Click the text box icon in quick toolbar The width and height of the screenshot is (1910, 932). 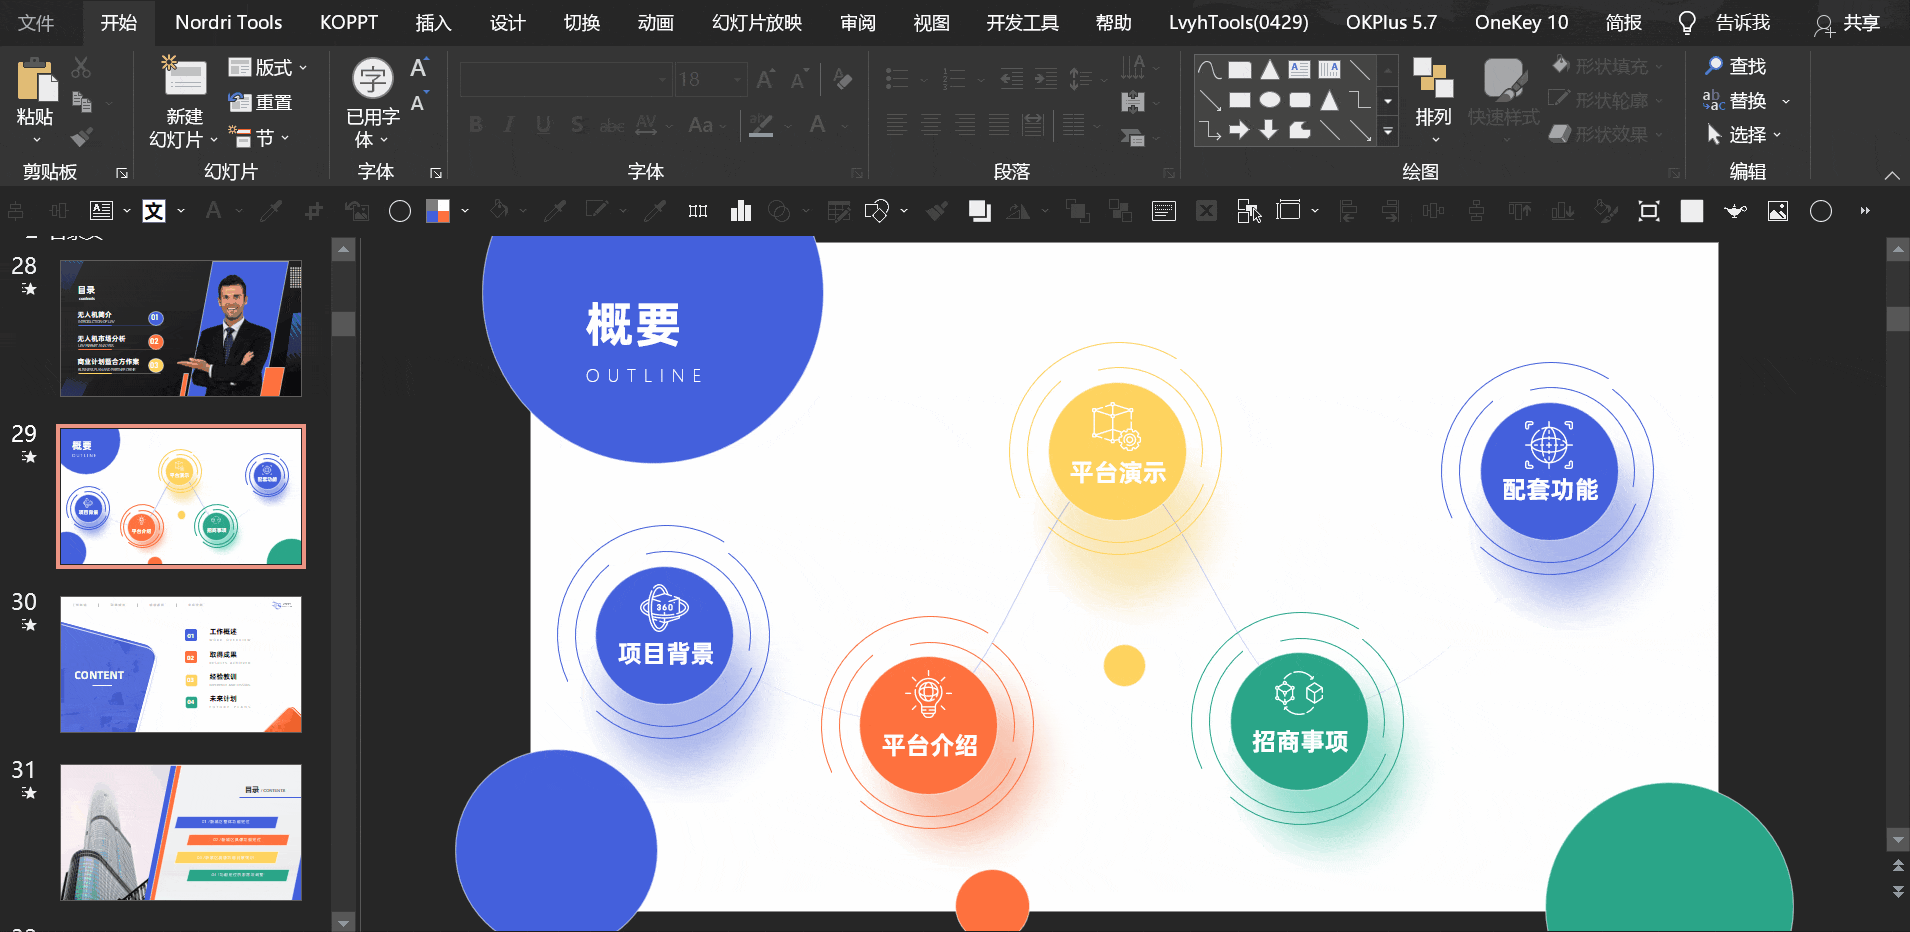(101, 210)
